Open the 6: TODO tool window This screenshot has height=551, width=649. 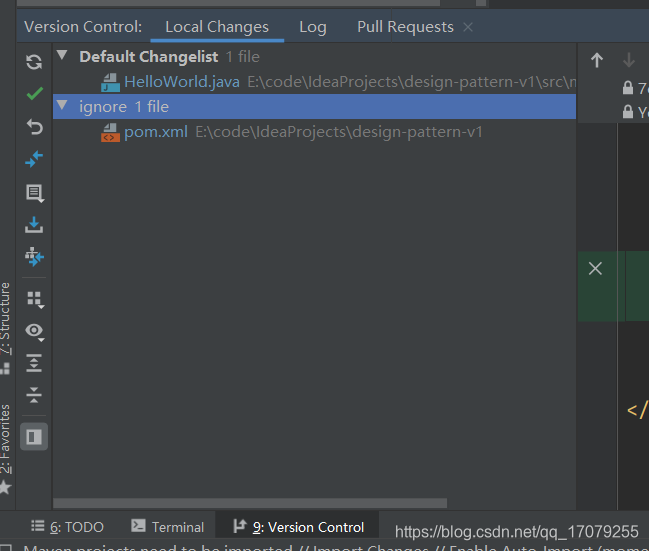67,527
